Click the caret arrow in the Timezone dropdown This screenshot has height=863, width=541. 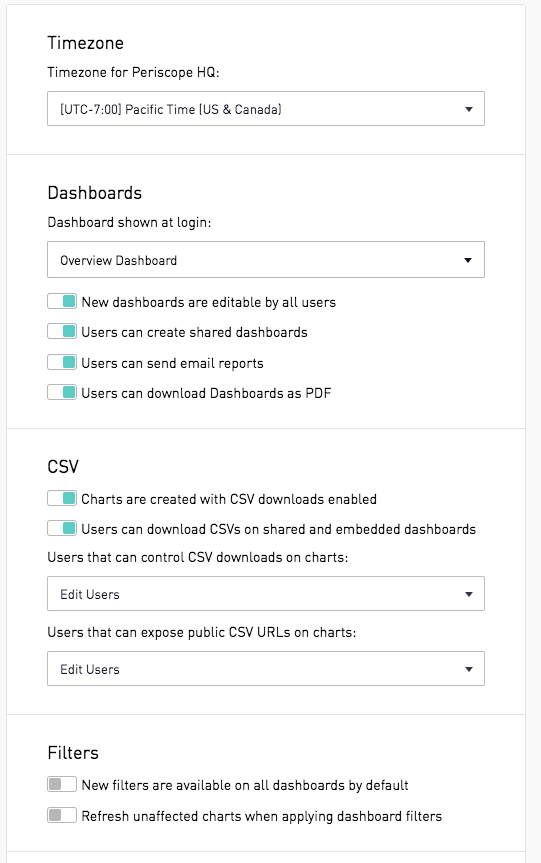point(469,110)
